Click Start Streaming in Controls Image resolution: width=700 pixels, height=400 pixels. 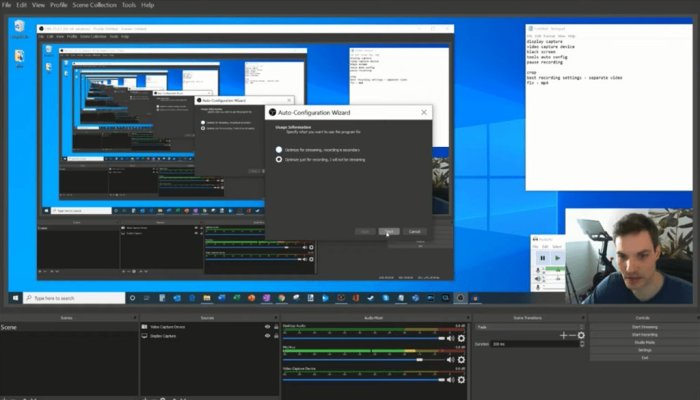tap(645, 327)
